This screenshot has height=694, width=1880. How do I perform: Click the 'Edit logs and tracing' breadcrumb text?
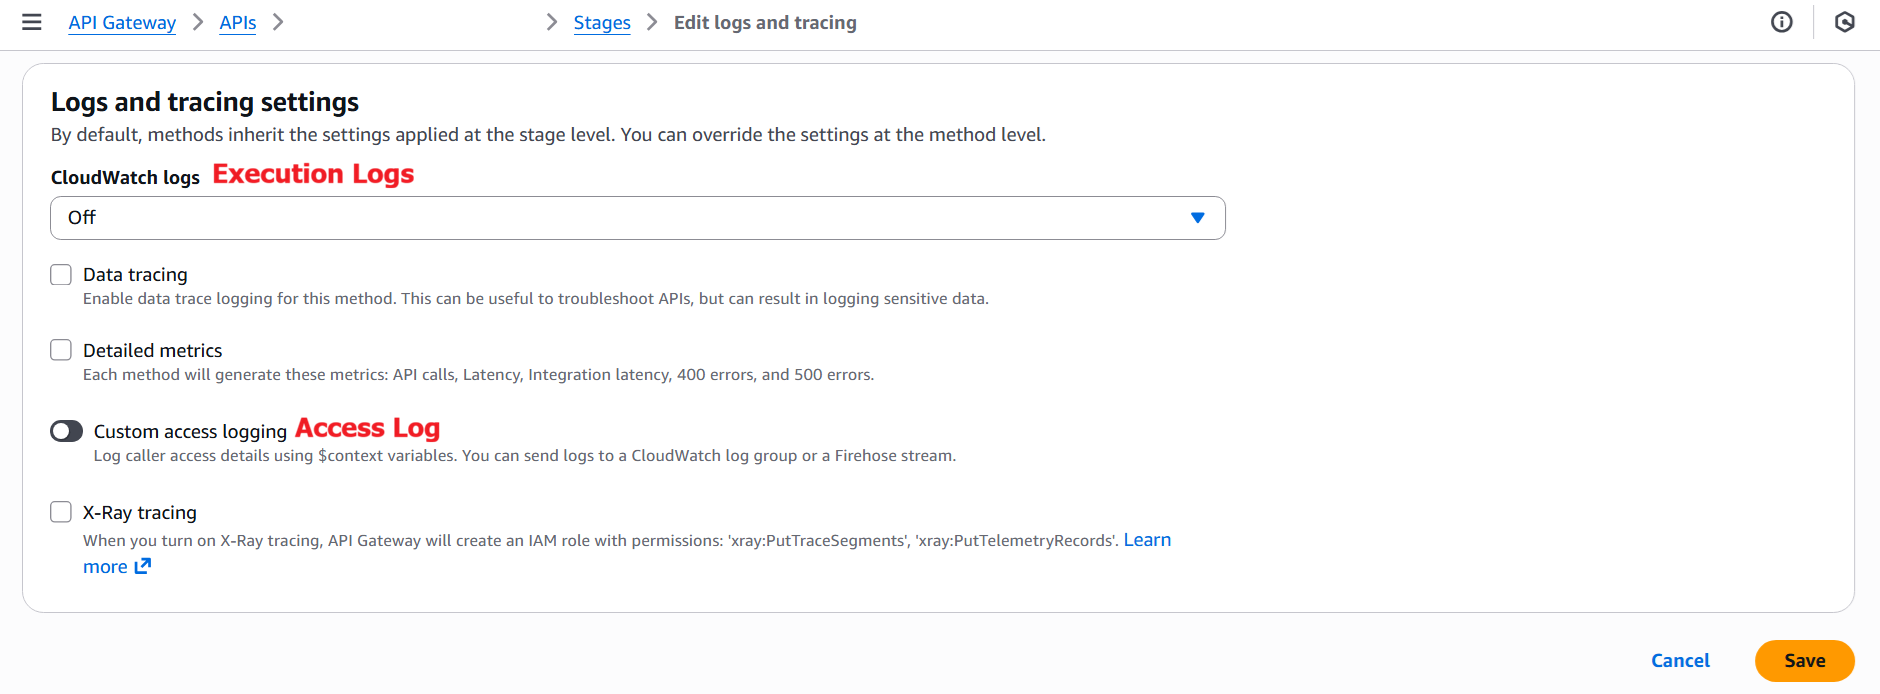click(x=765, y=22)
